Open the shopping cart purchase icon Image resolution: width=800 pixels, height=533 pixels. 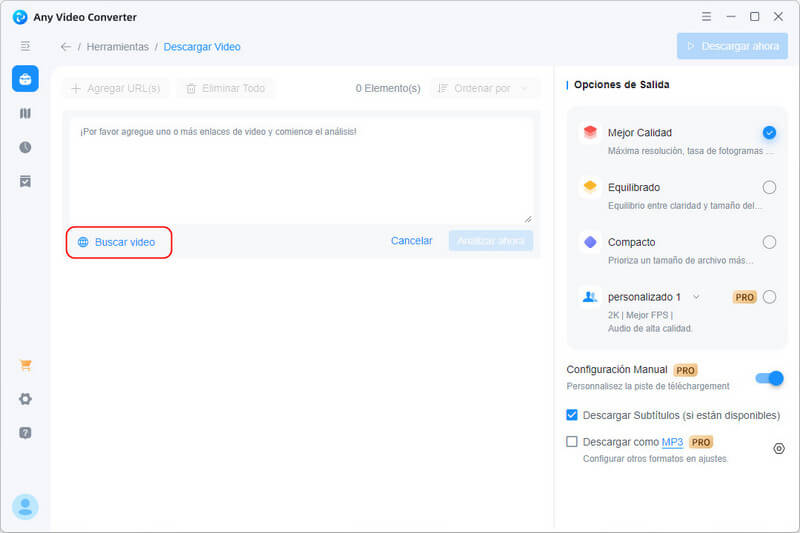pos(25,365)
